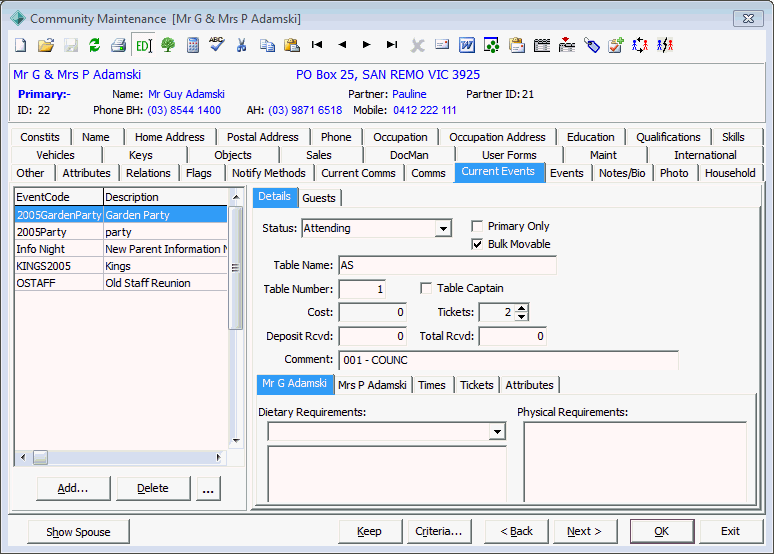Click the Criteria... button

[x=439, y=531]
